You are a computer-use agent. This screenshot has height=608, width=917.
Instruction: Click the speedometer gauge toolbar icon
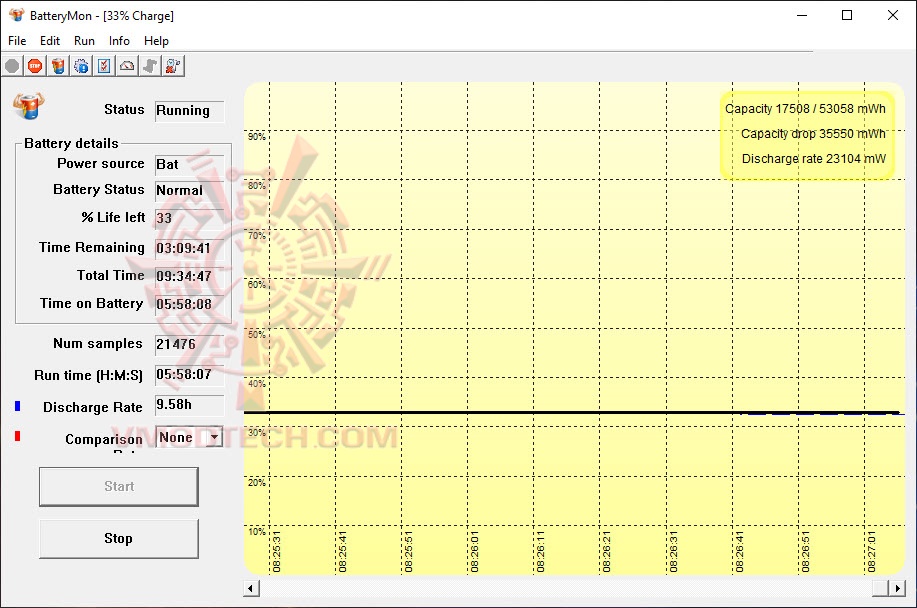[127, 66]
